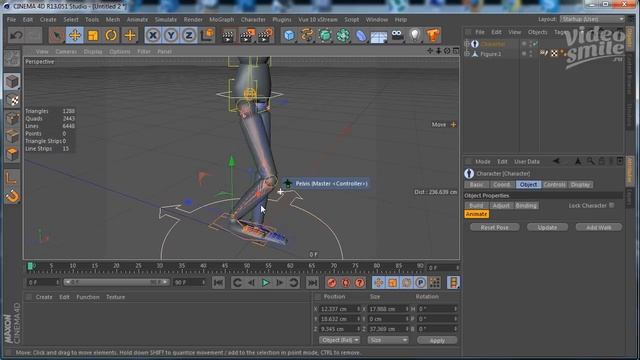Open the deformer objects icon
Image resolution: width=640 pixels, height=360 pixels.
tap(361, 36)
